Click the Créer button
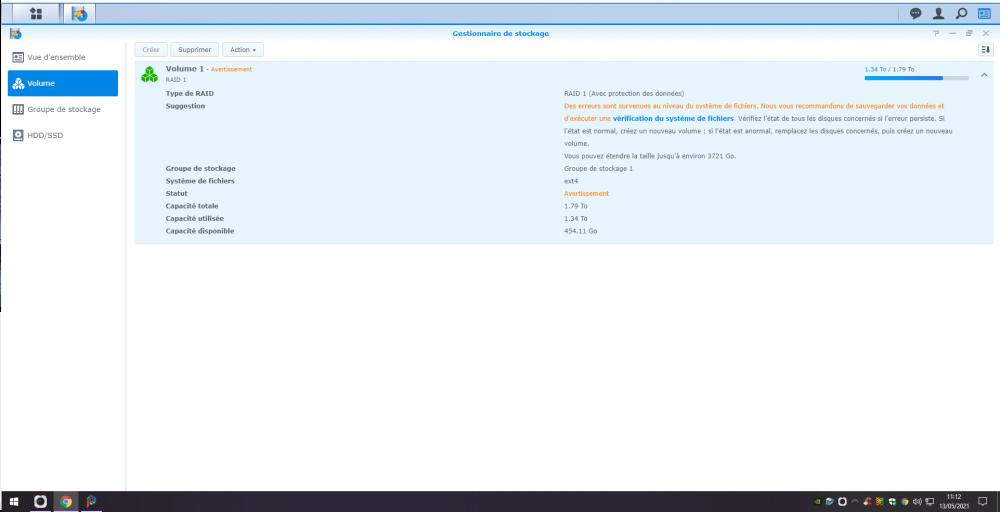Screen dimensions: 1000x512 [x=151, y=50]
